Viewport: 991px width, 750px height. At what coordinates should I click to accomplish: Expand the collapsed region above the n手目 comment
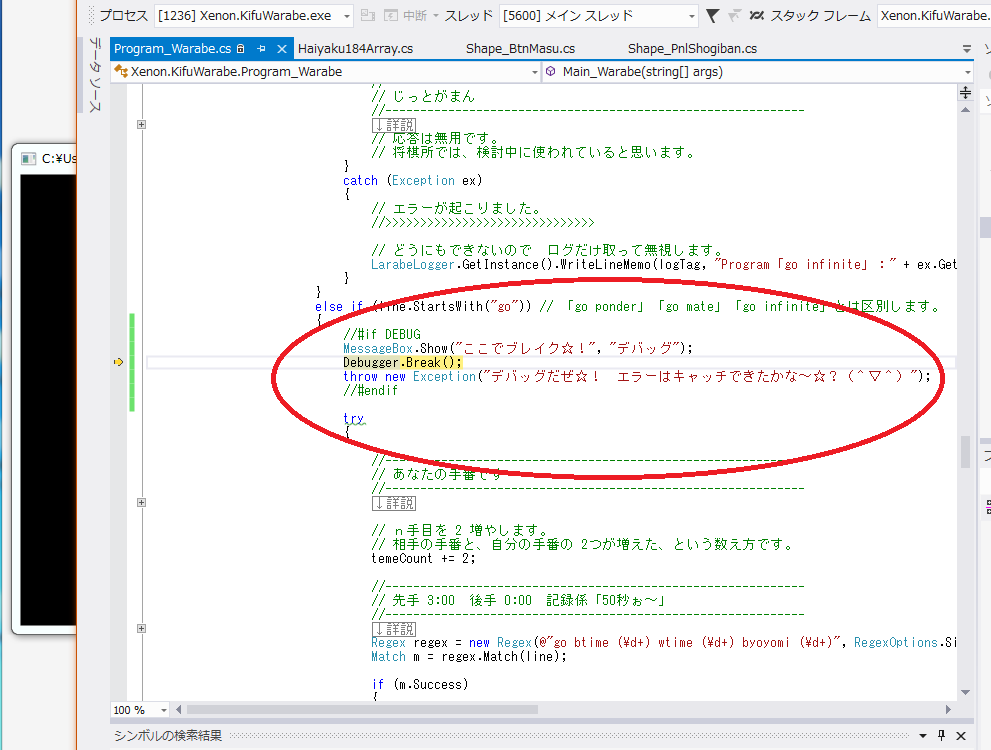141,503
